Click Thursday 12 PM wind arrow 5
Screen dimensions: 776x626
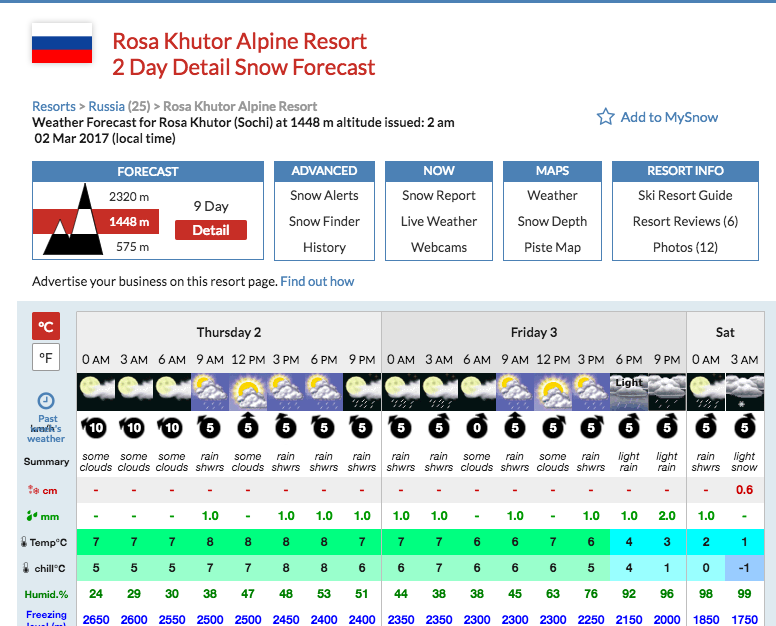pos(248,427)
